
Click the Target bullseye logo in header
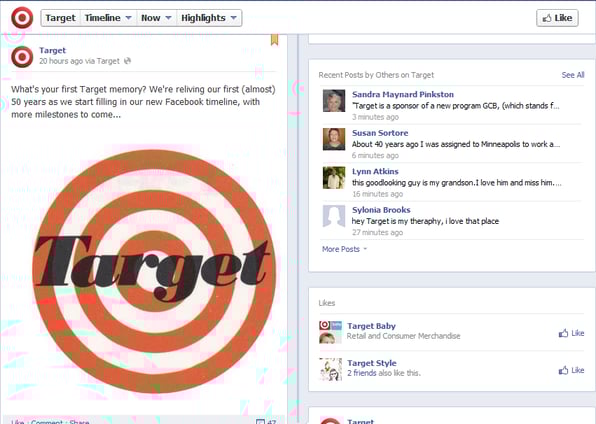(x=22, y=17)
